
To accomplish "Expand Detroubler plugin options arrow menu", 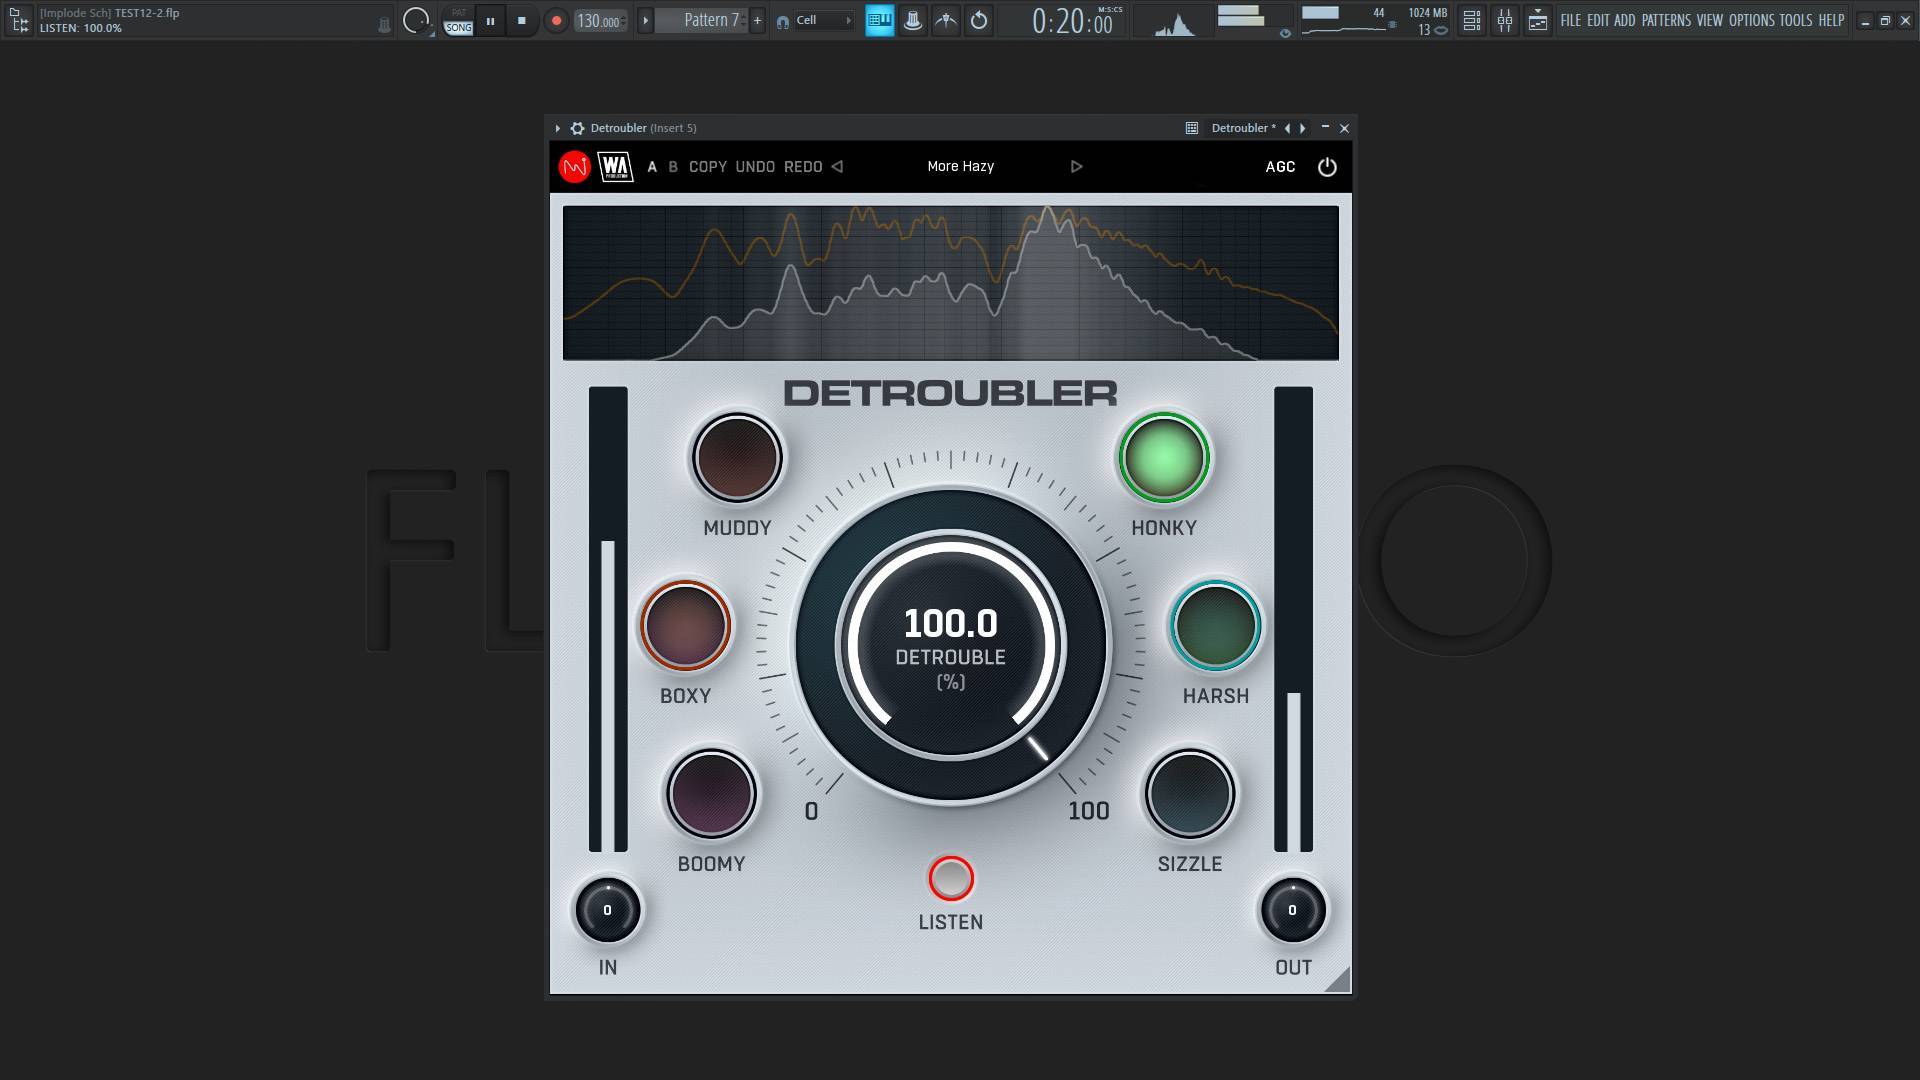I will coord(557,128).
